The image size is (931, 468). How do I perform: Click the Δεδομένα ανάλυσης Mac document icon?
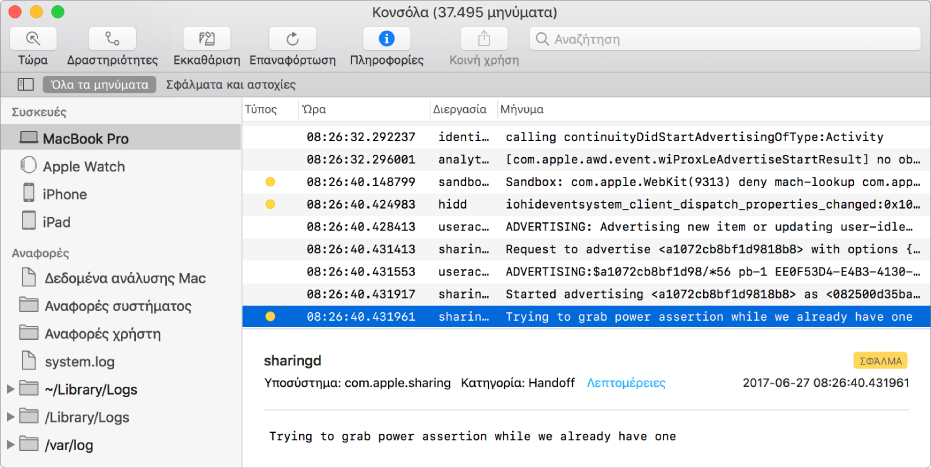point(28,276)
